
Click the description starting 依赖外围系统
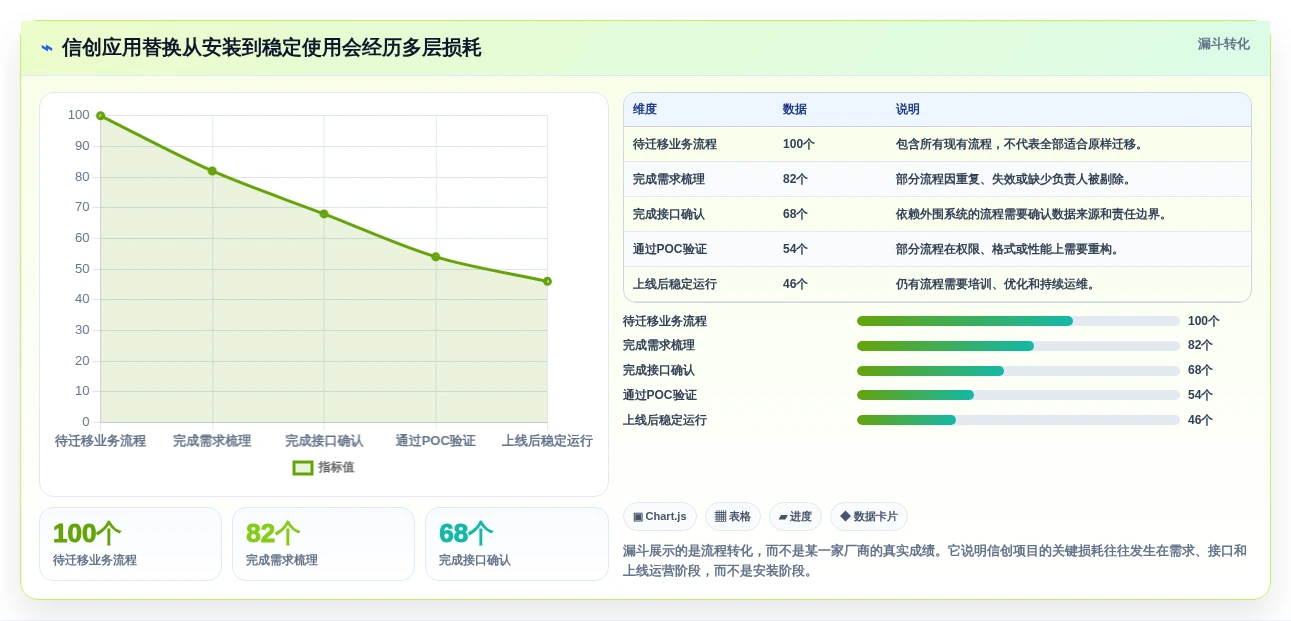1033,214
